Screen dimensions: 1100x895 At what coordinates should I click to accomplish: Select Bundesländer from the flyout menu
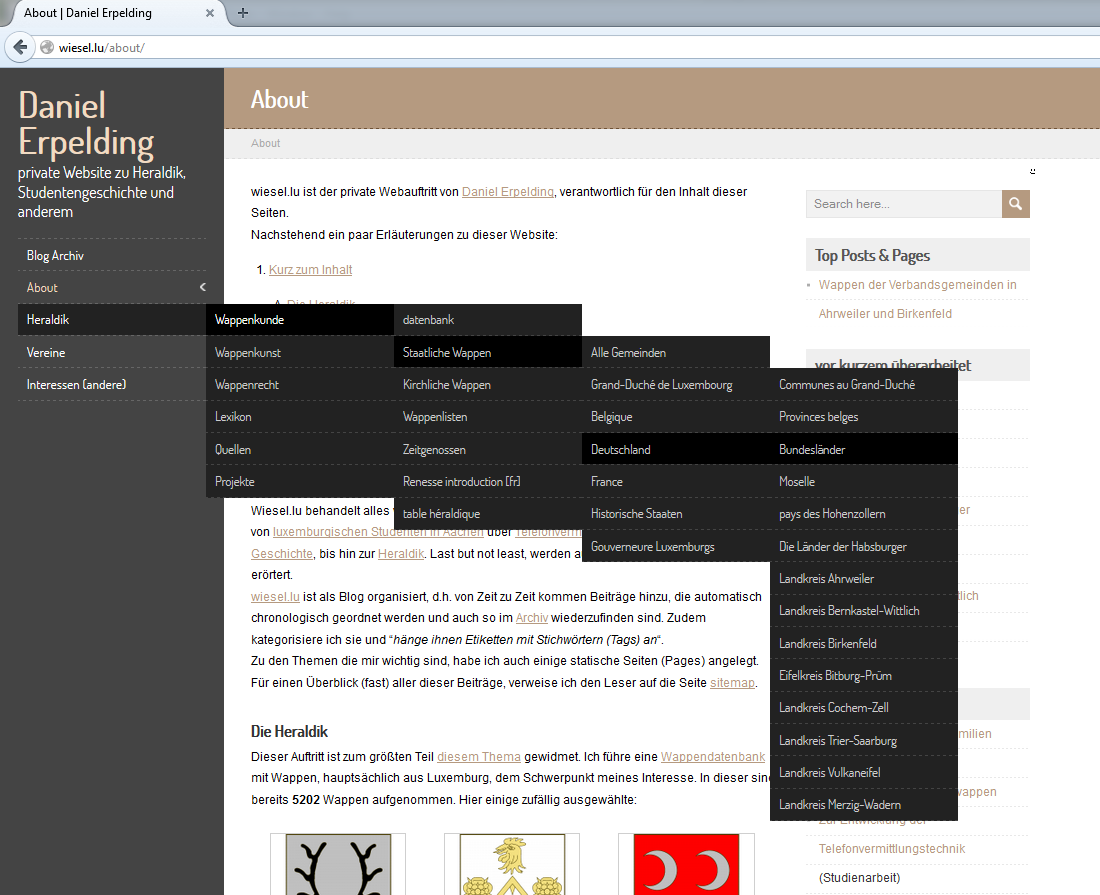(x=812, y=450)
